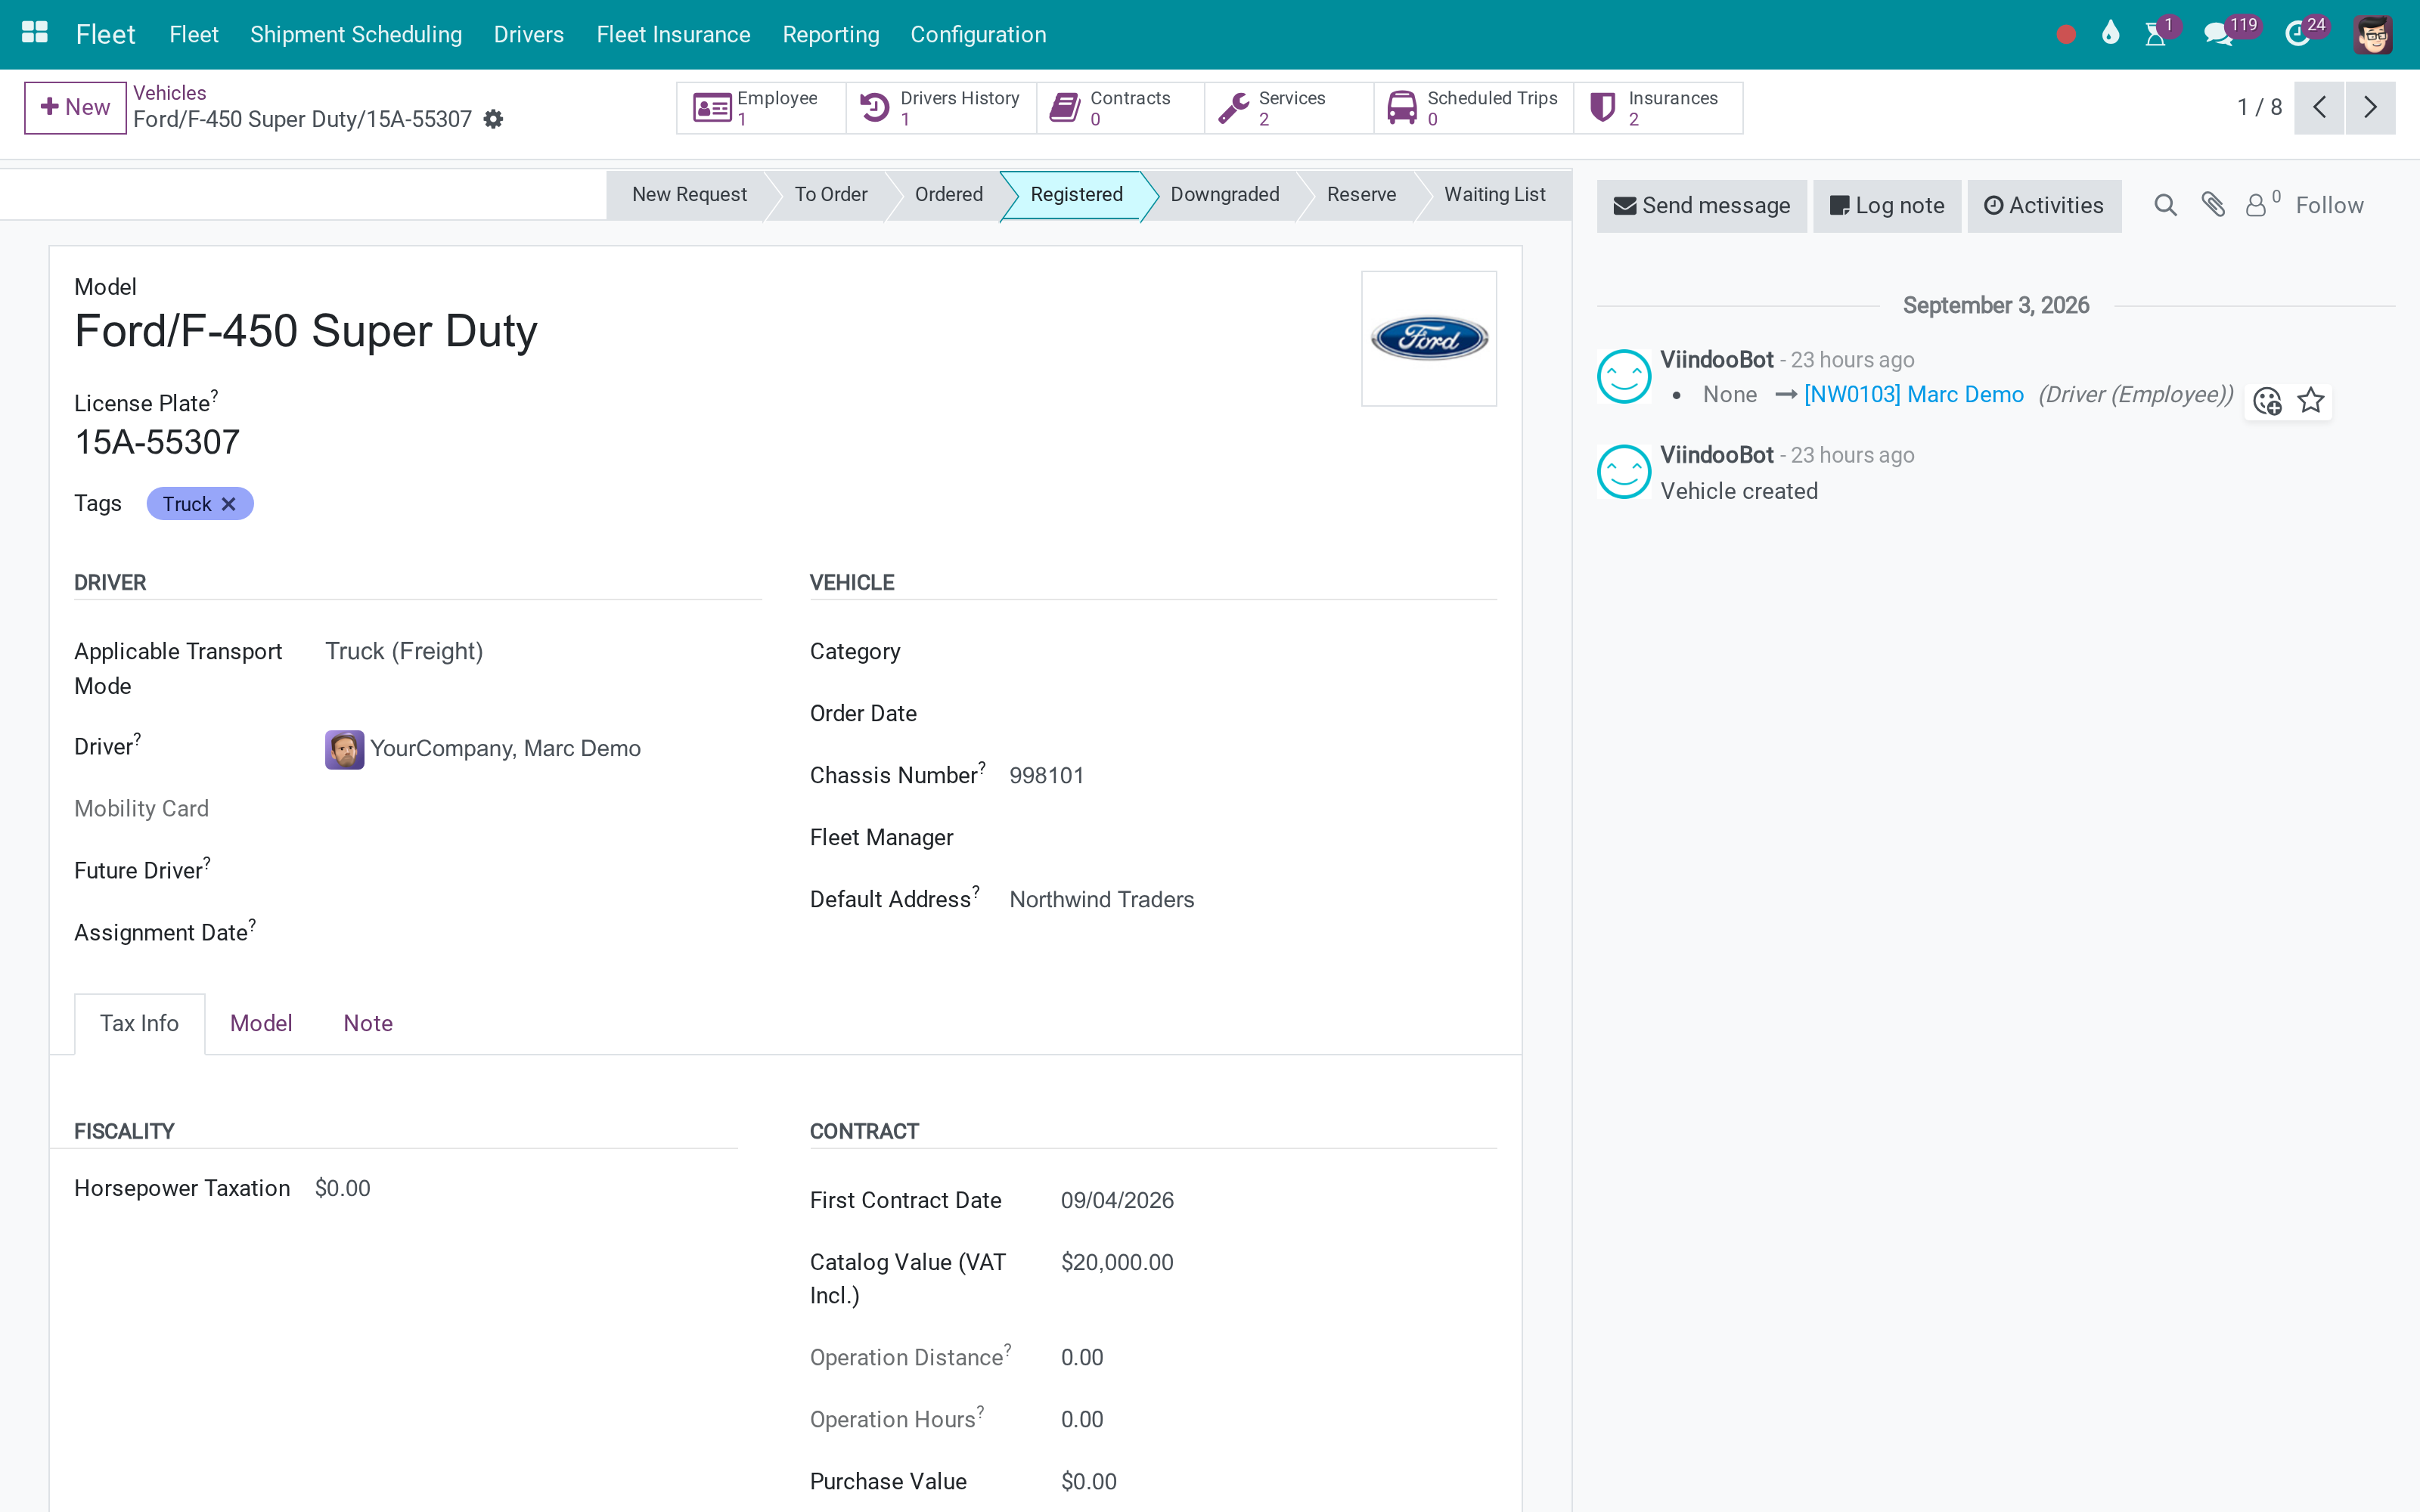
Task: Set status to Waiting List
Action: click(1495, 195)
